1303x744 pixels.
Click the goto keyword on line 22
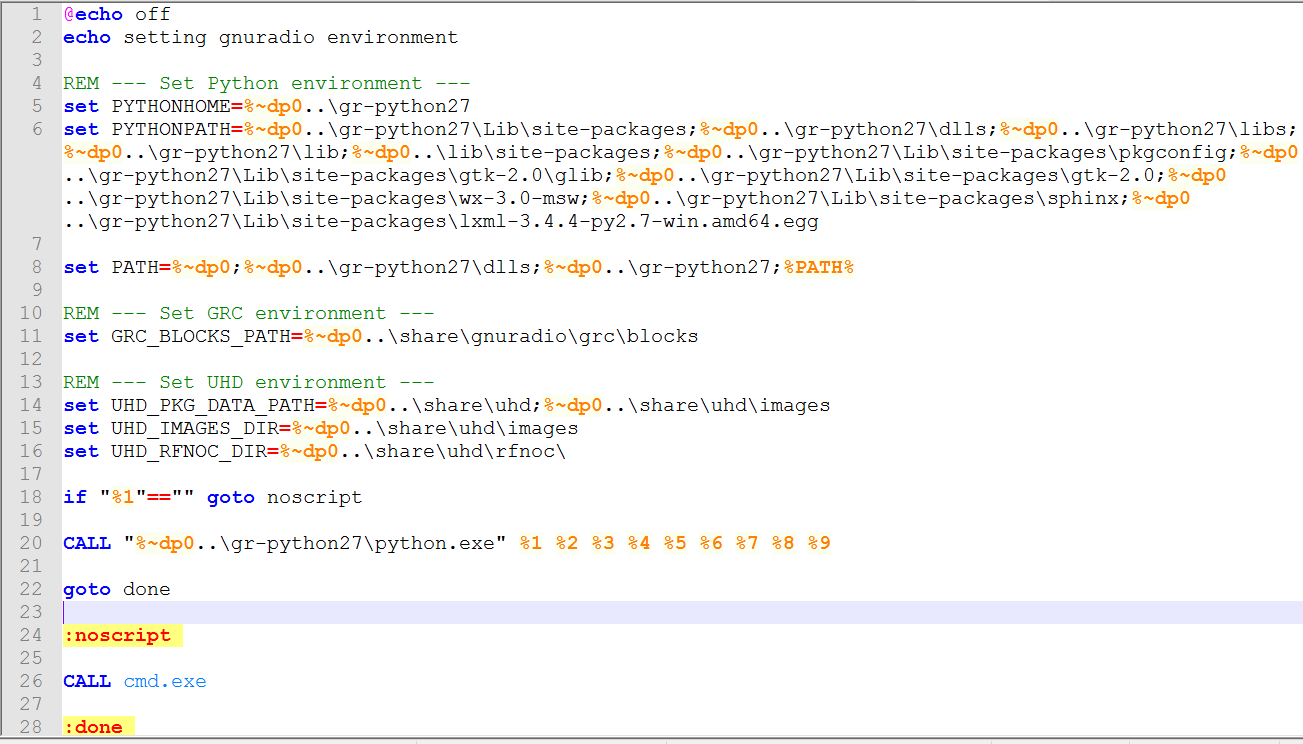tap(86, 589)
